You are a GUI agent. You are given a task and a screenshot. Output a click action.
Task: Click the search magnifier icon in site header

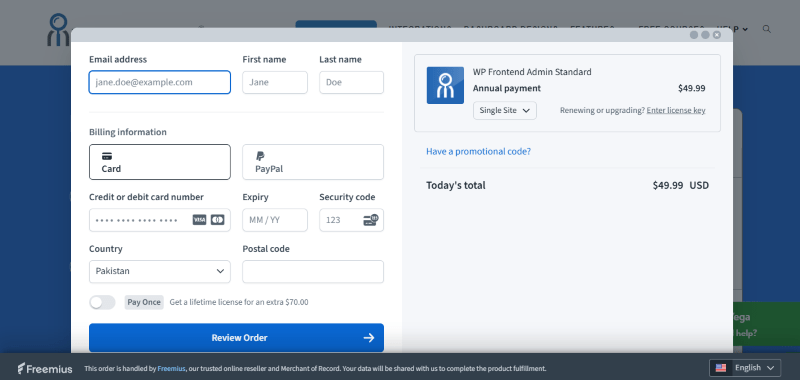coord(766,29)
